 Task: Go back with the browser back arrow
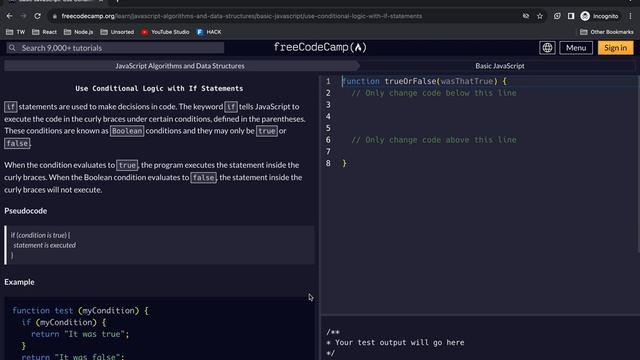[x=9, y=16]
